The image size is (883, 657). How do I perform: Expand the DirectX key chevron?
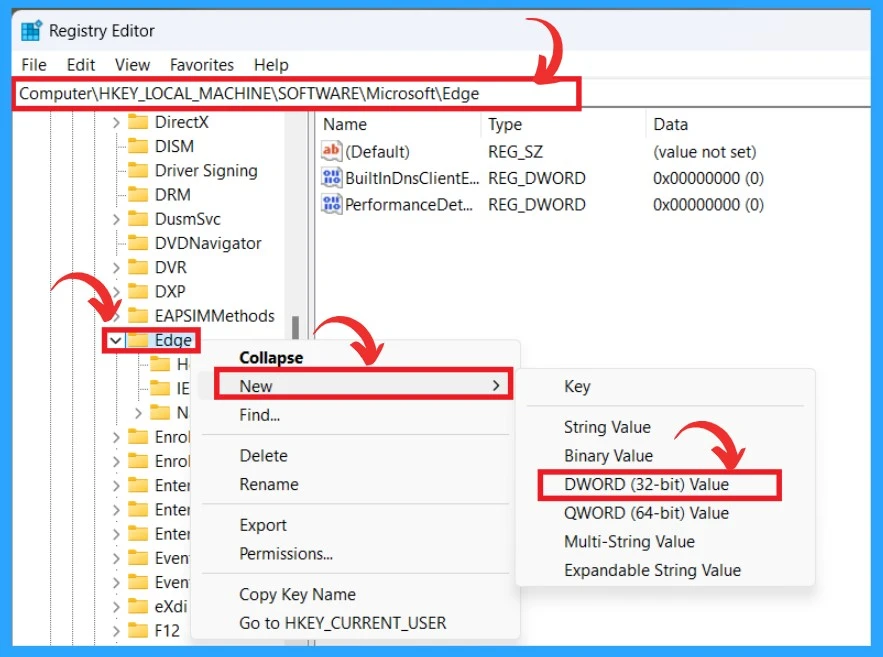[116, 122]
